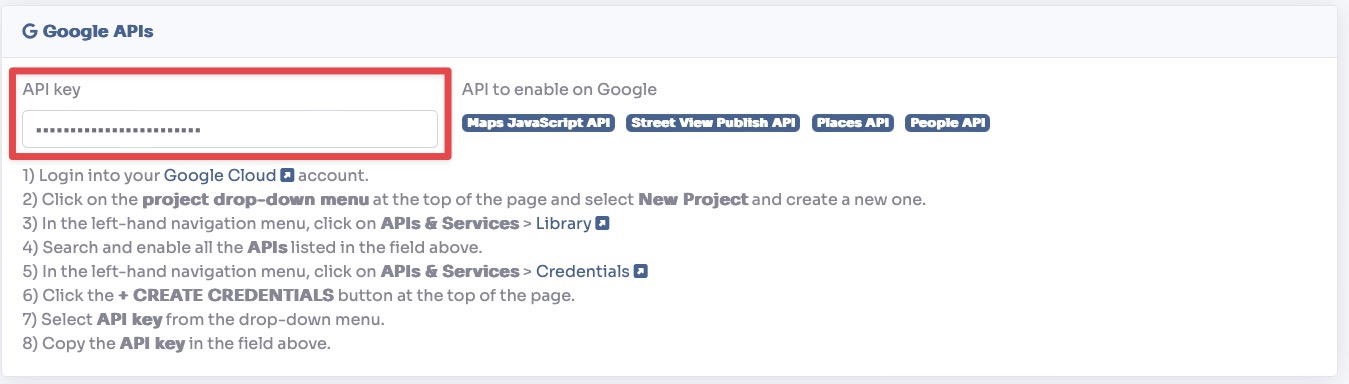Click the Google G logo icon
This screenshot has height=384, width=1349.
click(30, 31)
